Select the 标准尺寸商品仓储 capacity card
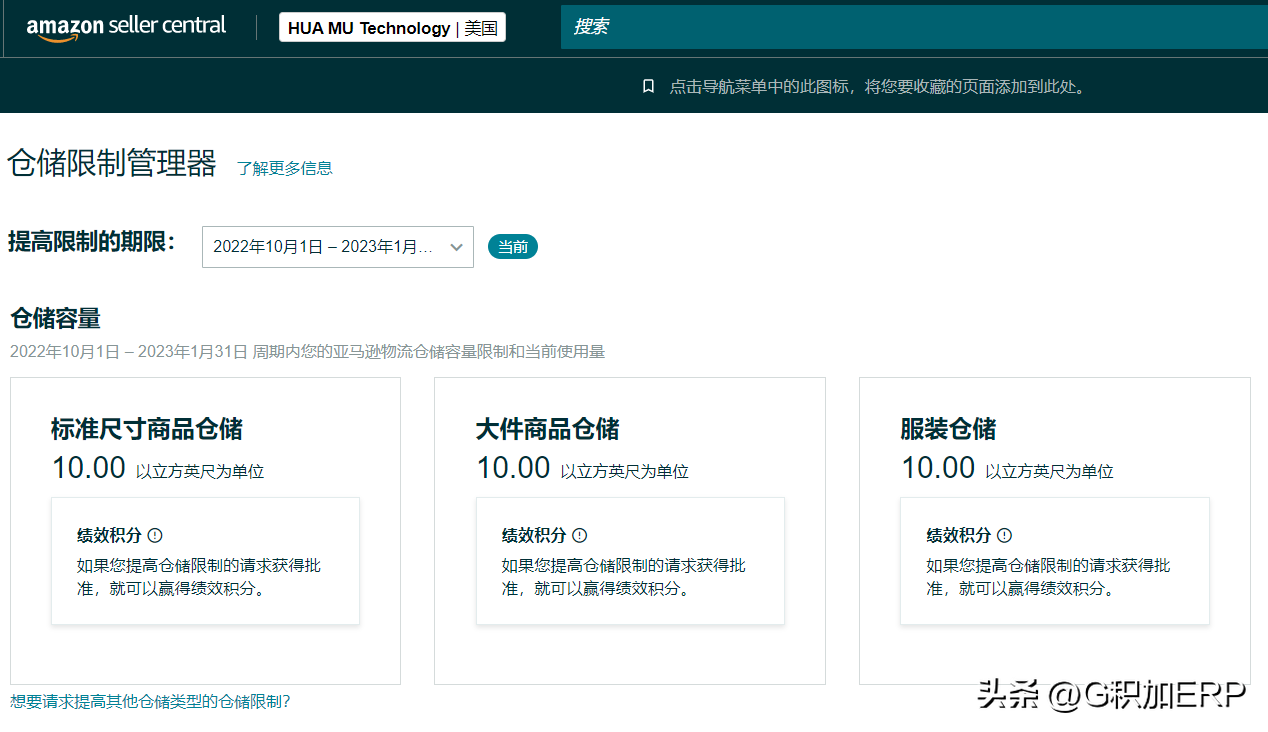This screenshot has width=1268, height=732. pyautogui.click(x=205, y=530)
